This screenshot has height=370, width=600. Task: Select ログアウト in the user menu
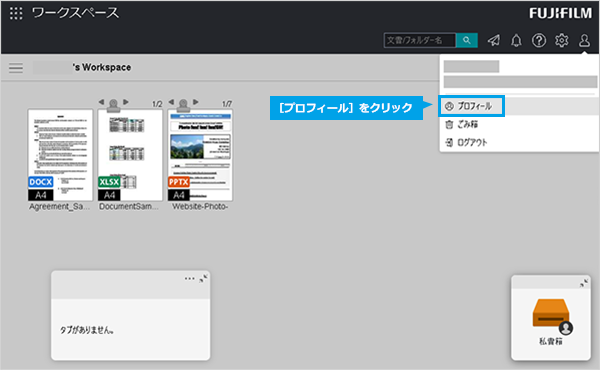(x=519, y=143)
